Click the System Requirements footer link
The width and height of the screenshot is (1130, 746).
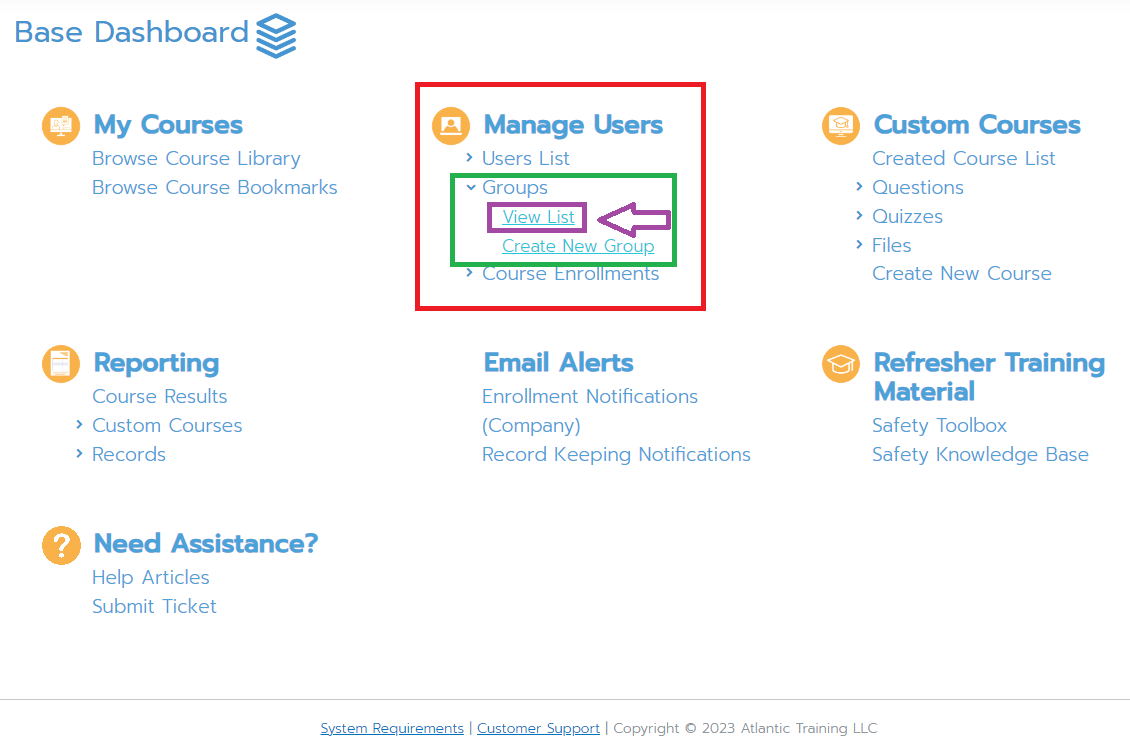[x=392, y=728]
